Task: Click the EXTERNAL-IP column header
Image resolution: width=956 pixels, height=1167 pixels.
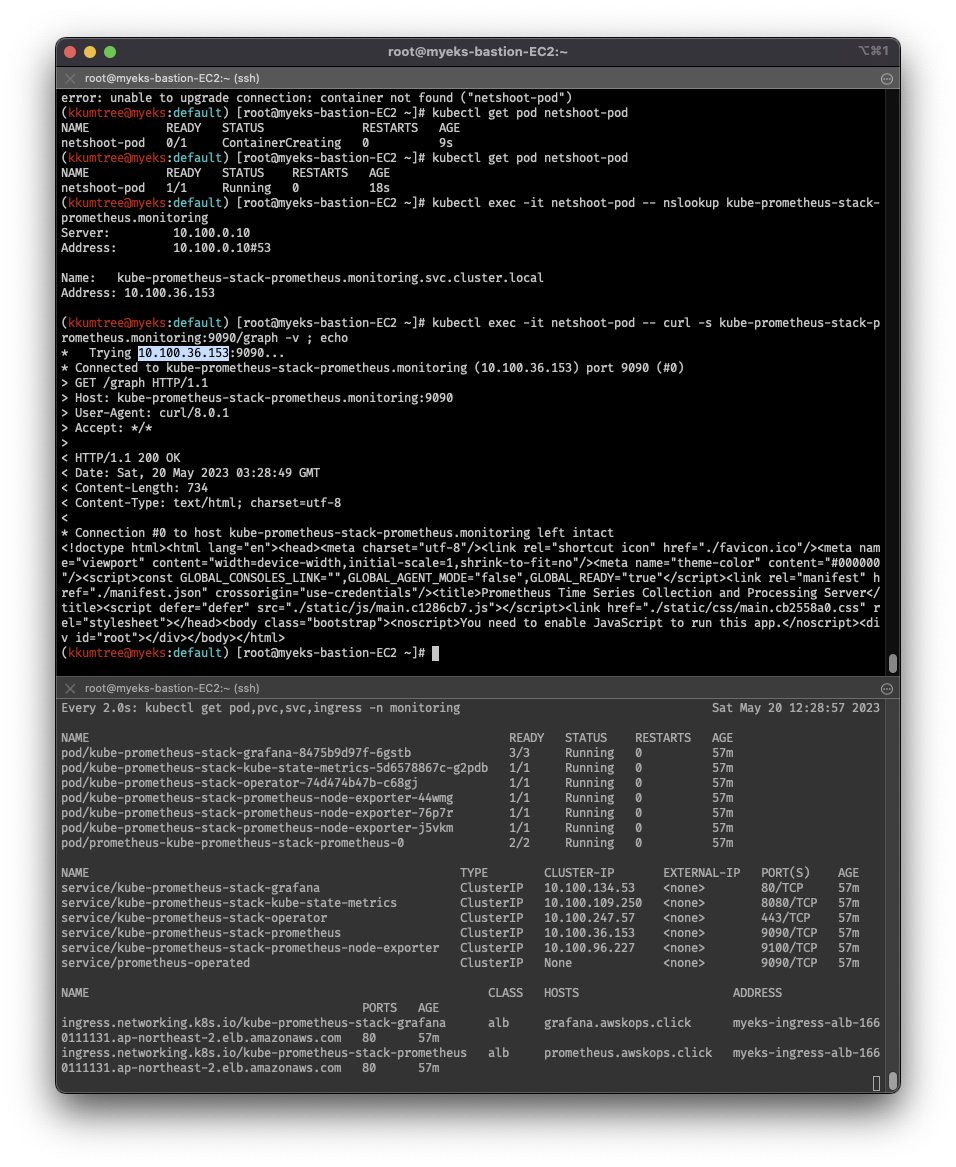Action: click(x=701, y=873)
